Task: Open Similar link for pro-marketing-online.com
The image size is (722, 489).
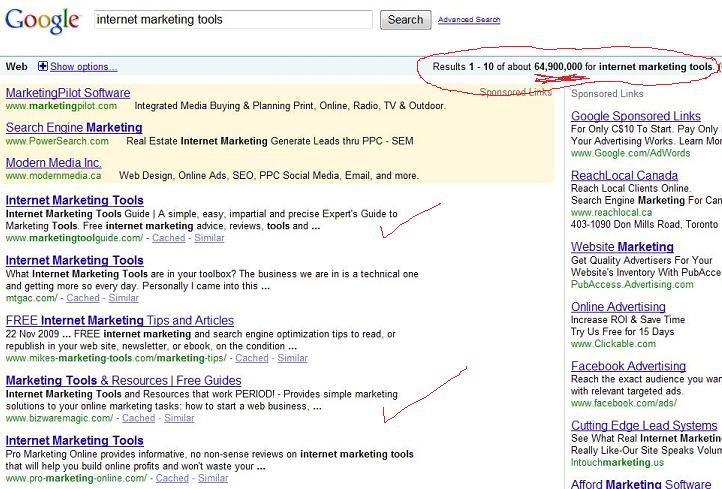Action: click(x=213, y=478)
